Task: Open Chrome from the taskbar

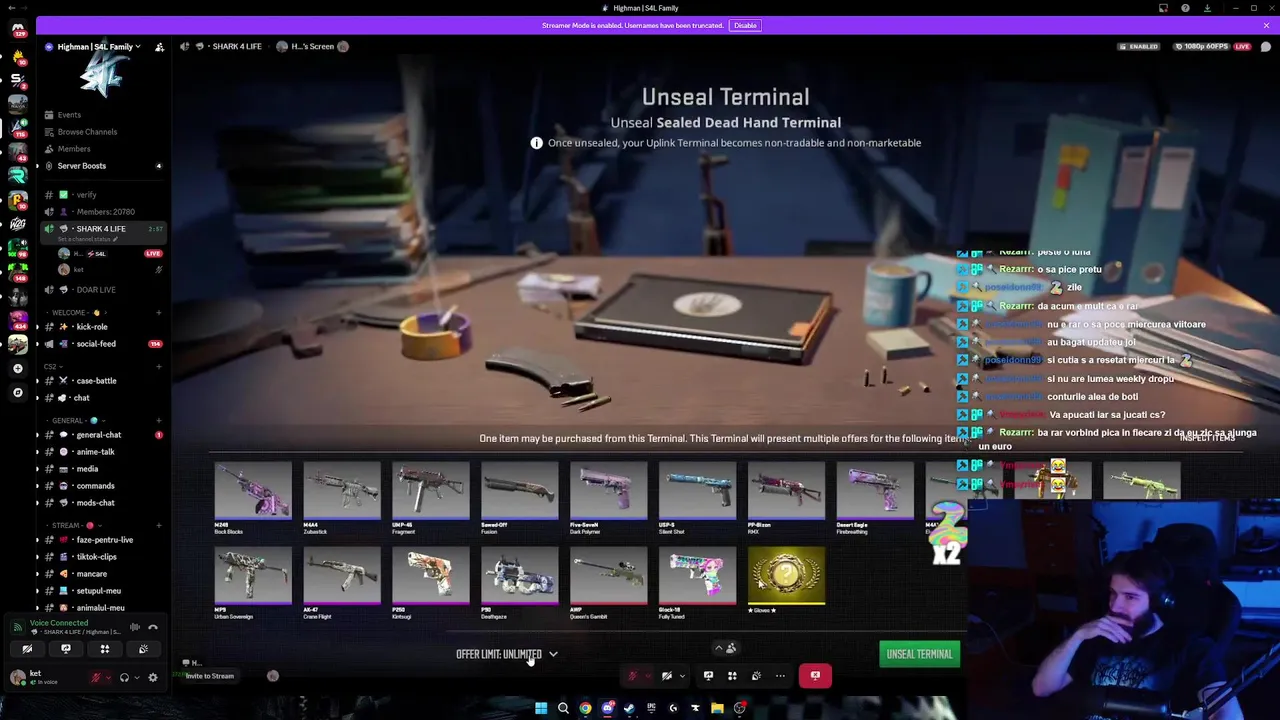Action: (585, 709)
